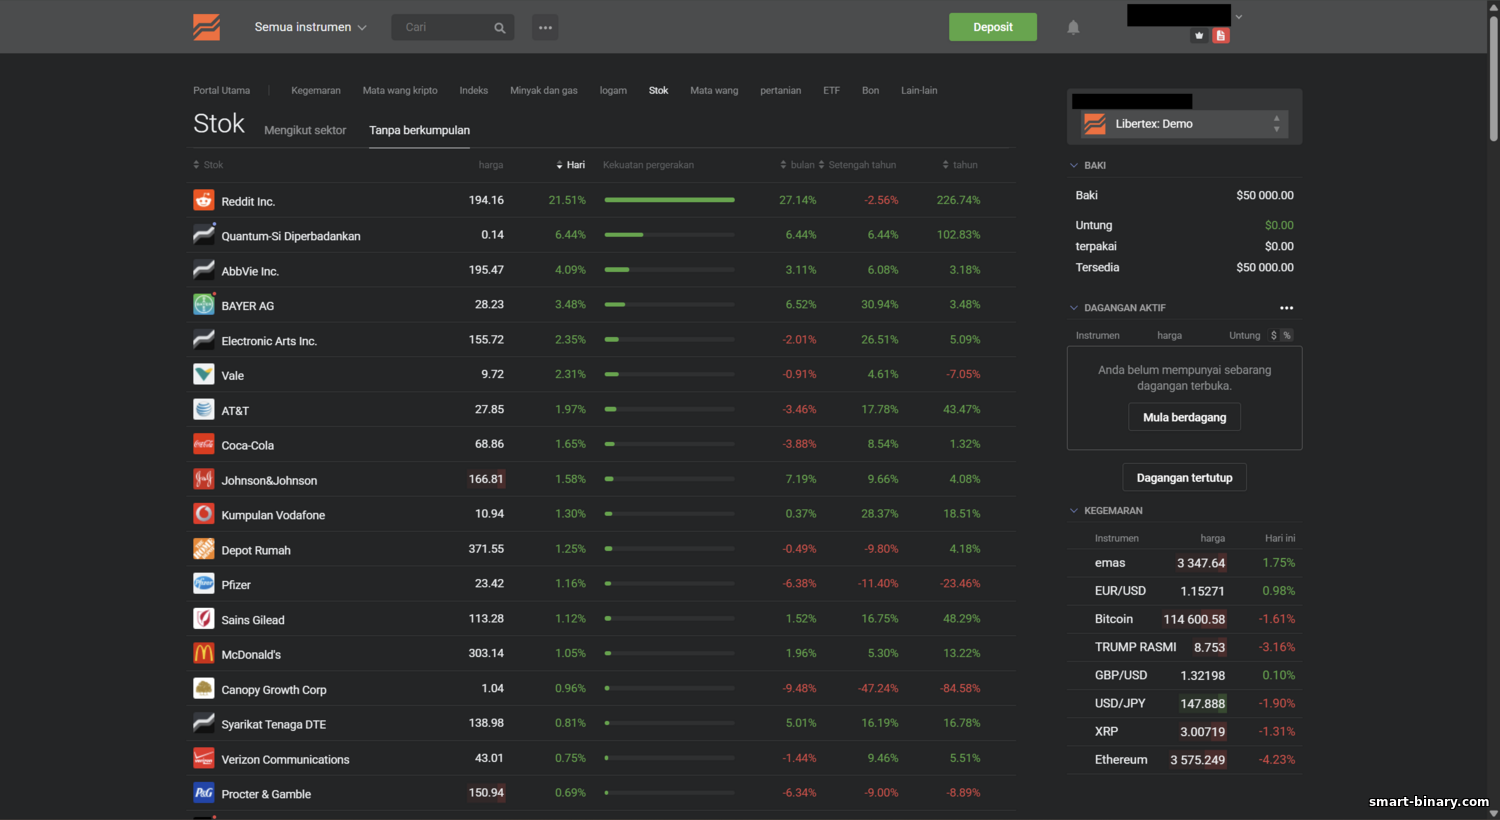Click the crown status icon
1500x820 pixels.
point(1199,35)
